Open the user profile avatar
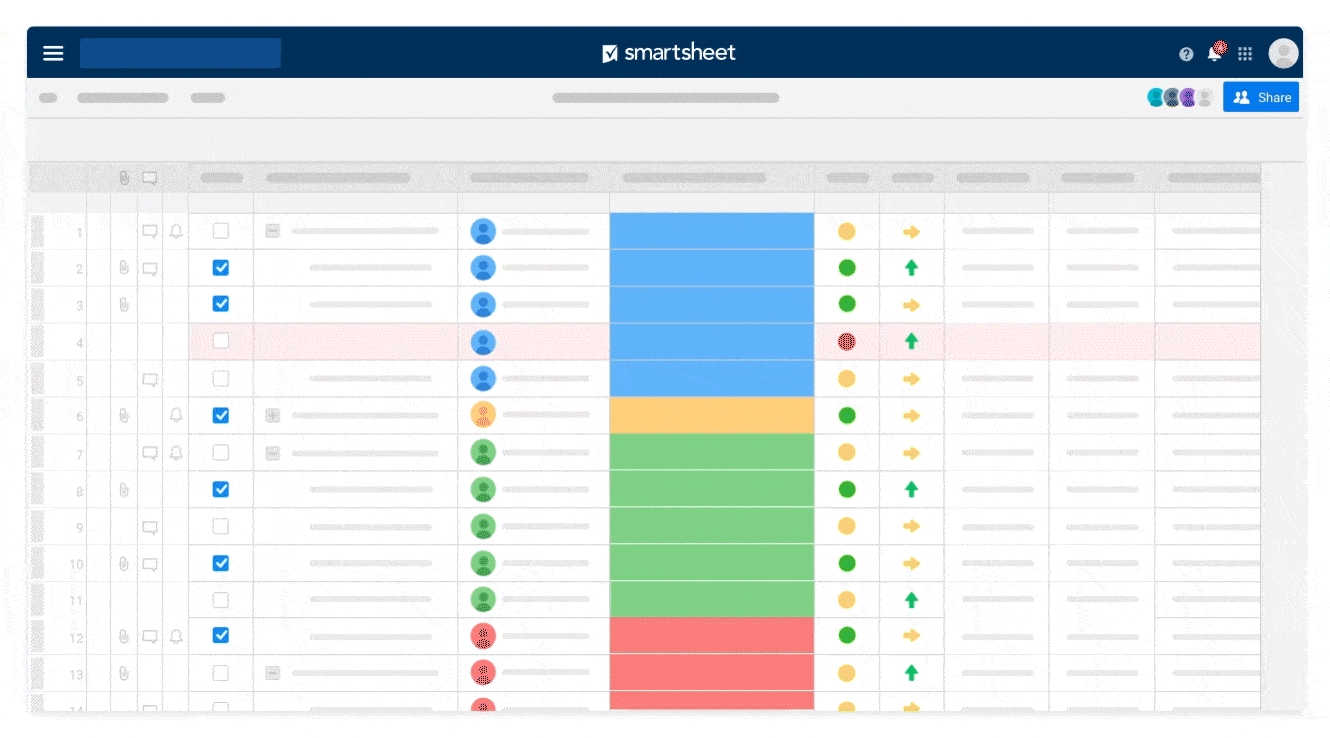Screen dimensions: 1330x738 [1283, 53]
